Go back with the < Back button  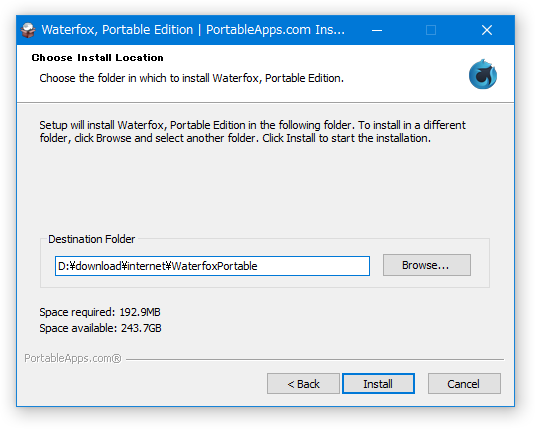[303, 384]
